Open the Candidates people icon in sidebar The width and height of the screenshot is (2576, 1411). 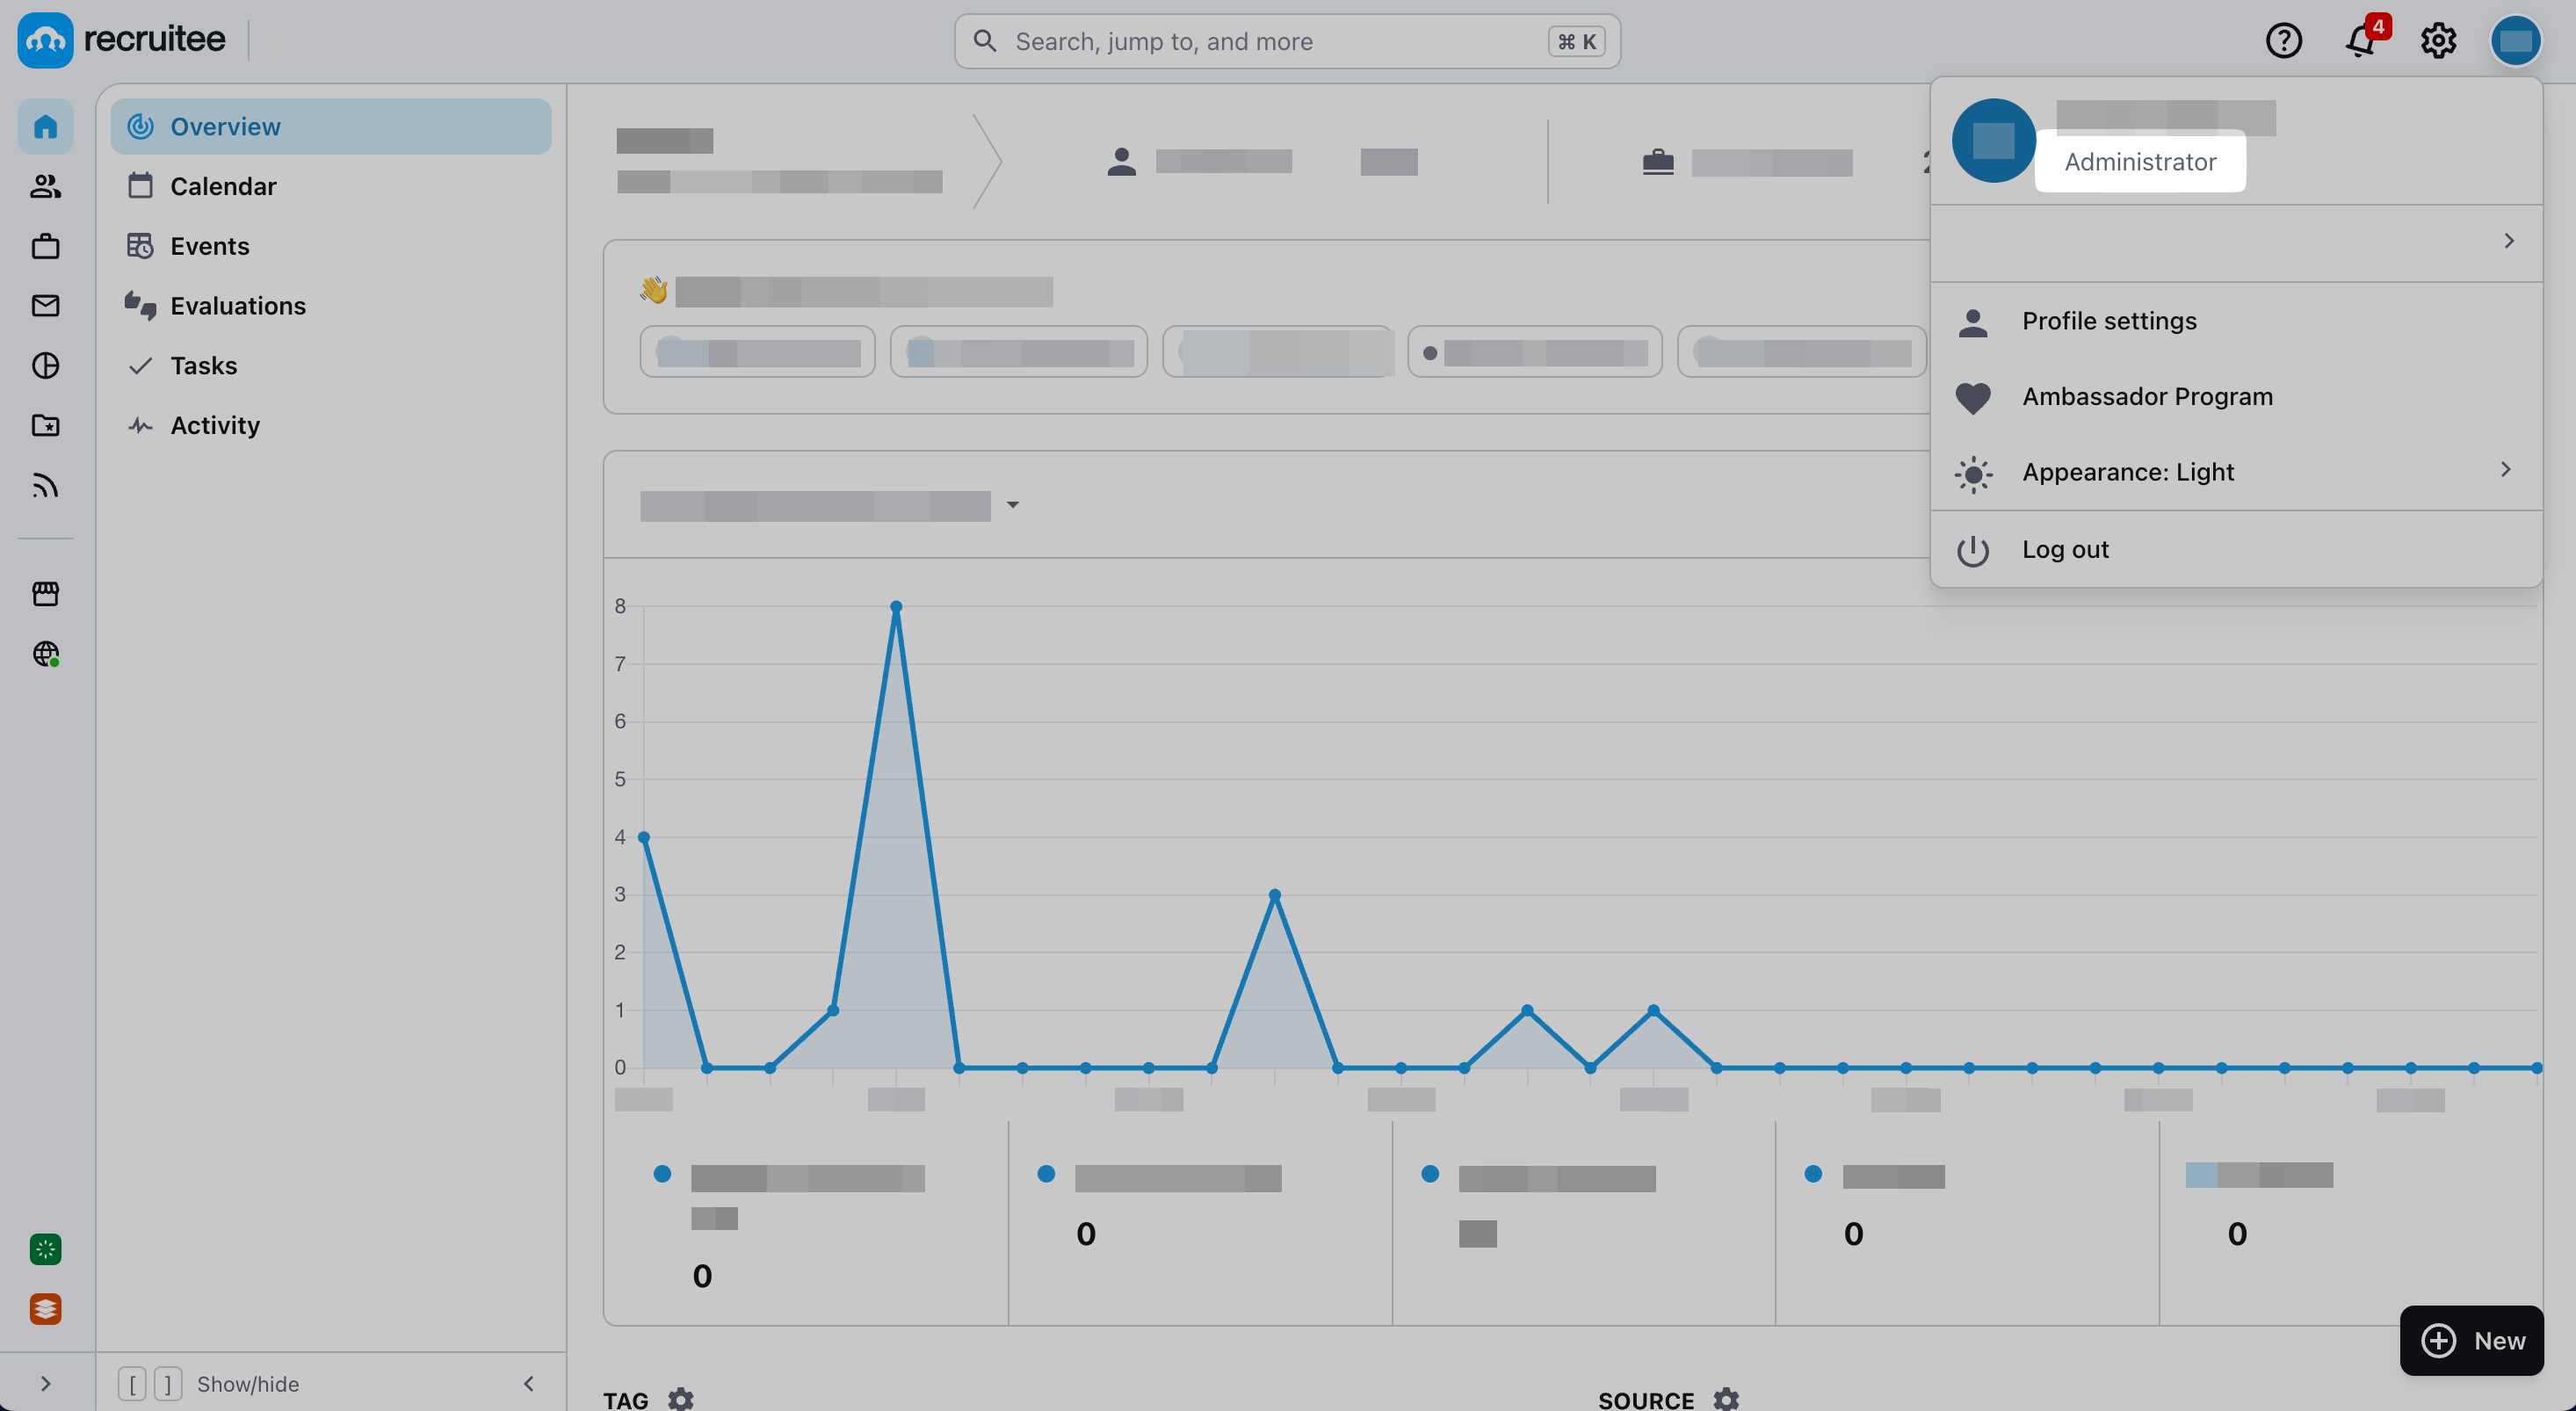tap(45, 186)
